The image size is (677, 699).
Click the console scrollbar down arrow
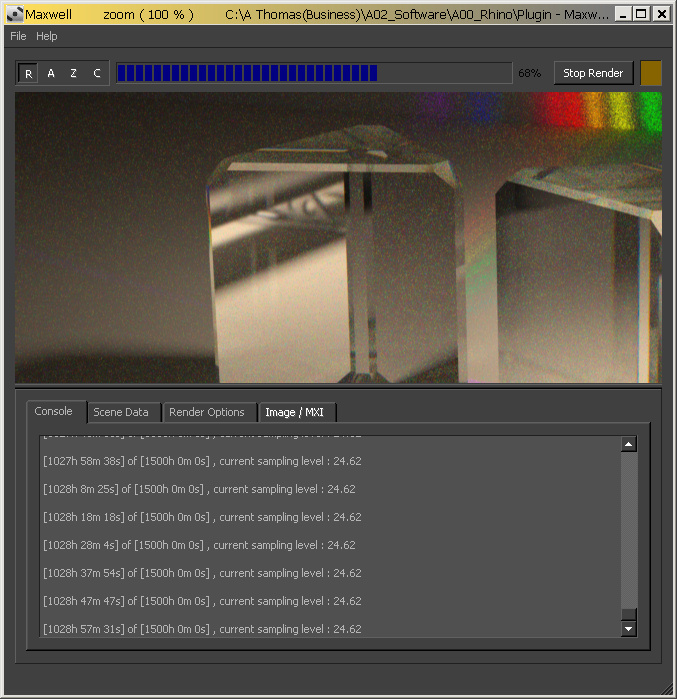coord(628,629)
